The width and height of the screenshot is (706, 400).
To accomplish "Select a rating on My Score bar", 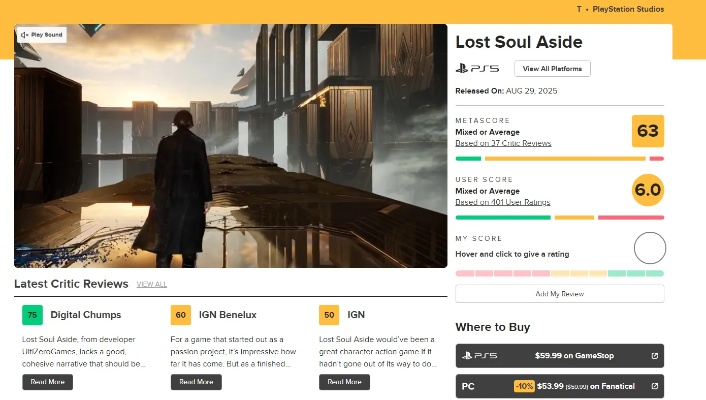I will [559, 273].
